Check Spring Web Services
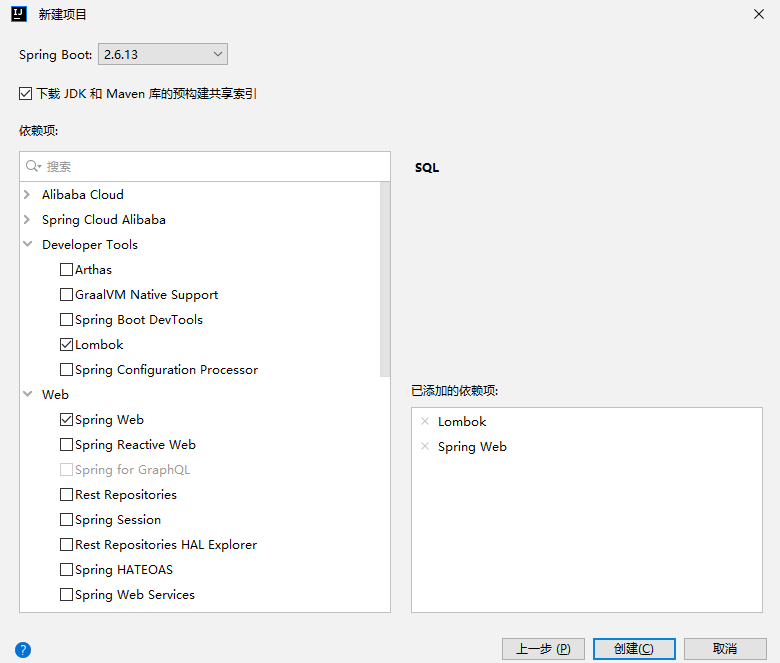The width and height of the screenshot is (780, 663). point(66,594)
